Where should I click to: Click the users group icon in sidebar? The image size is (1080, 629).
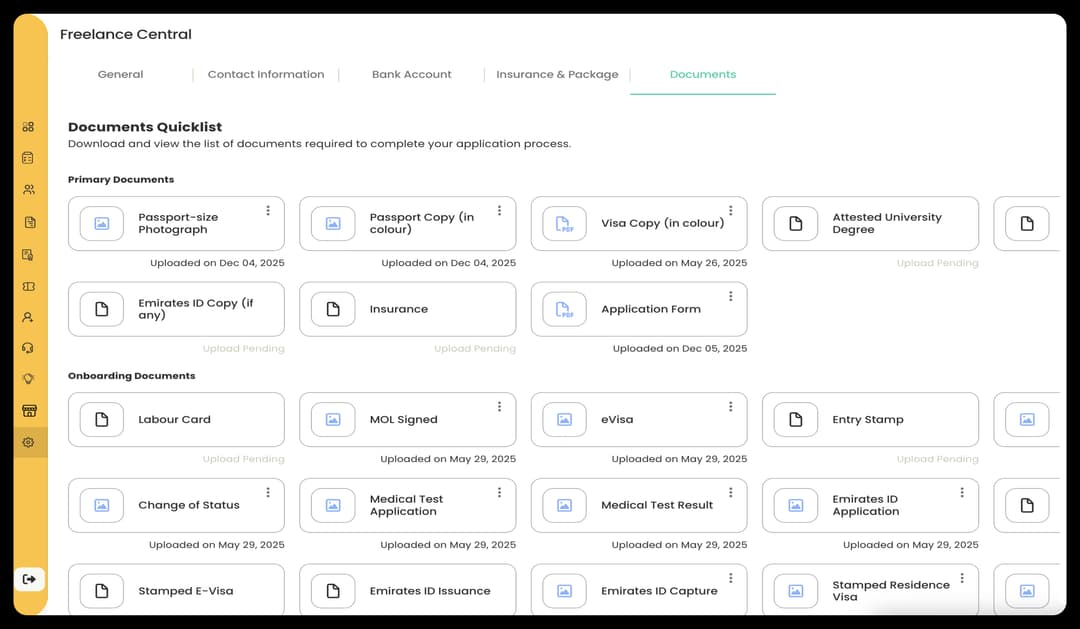28,190
